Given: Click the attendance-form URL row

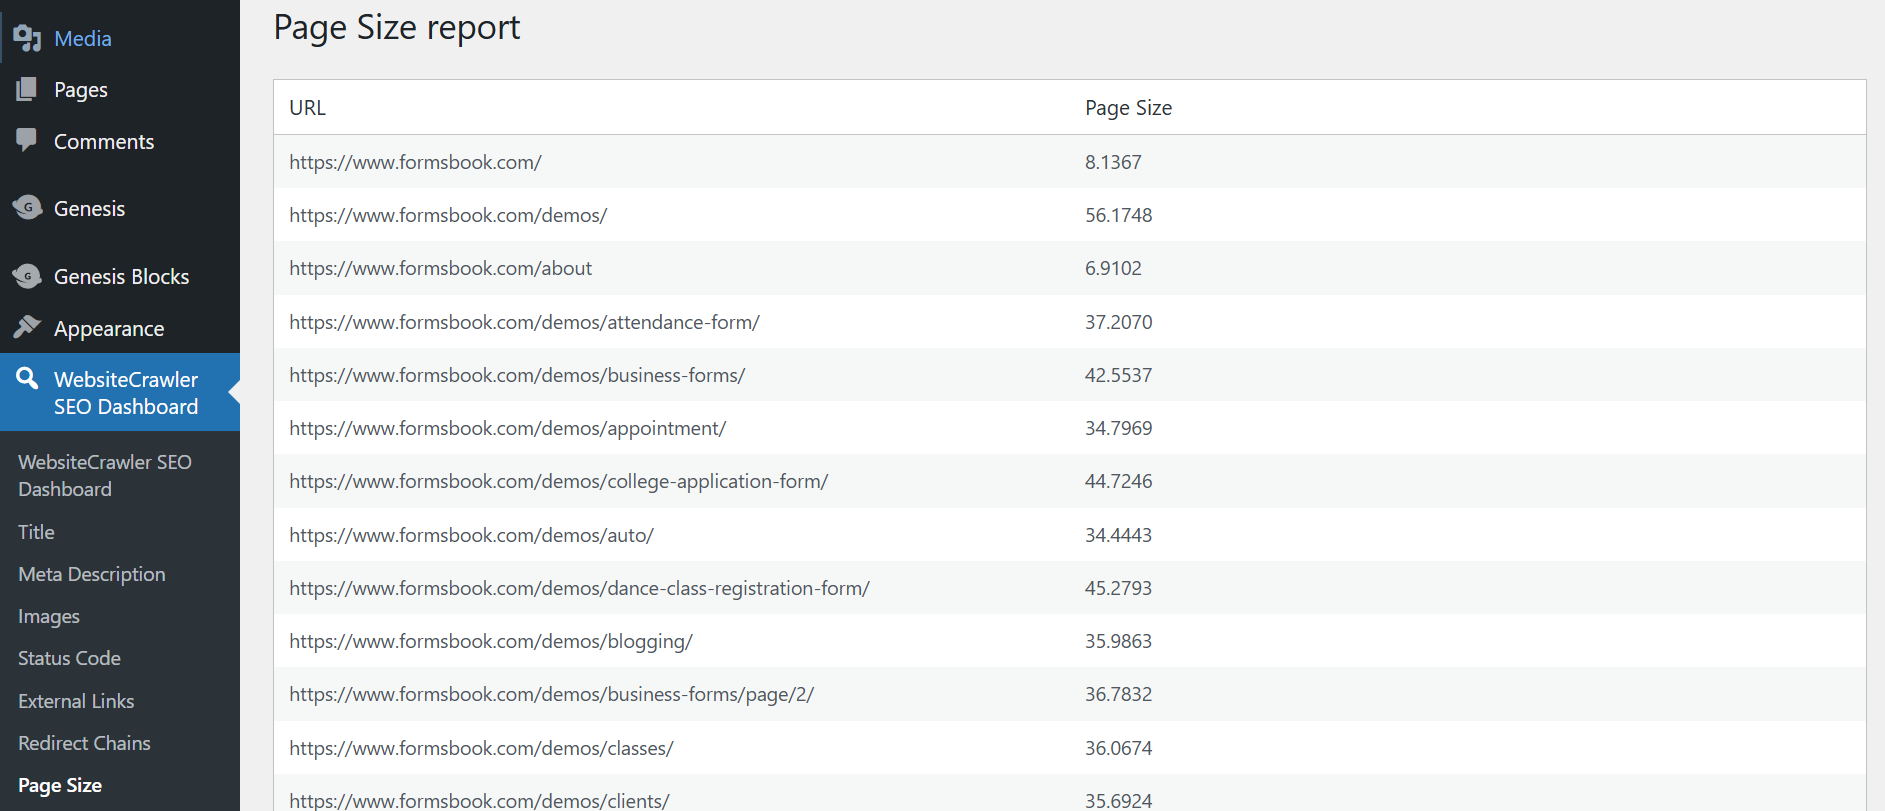Looking at the screenshot, I should click(524, 322).
